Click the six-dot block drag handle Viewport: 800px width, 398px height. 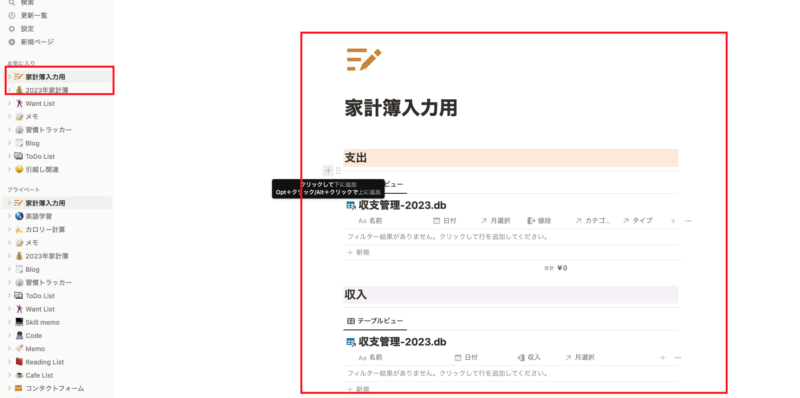point(338,170)
